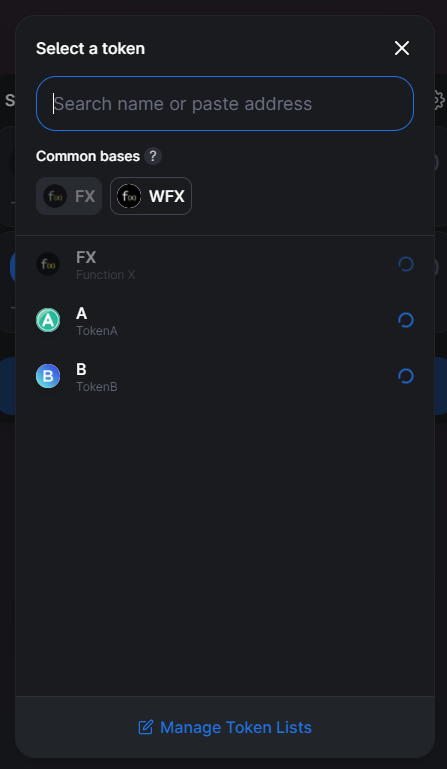447x769 pixels.
Task: Select the FX common base chip
Action: 69,196
